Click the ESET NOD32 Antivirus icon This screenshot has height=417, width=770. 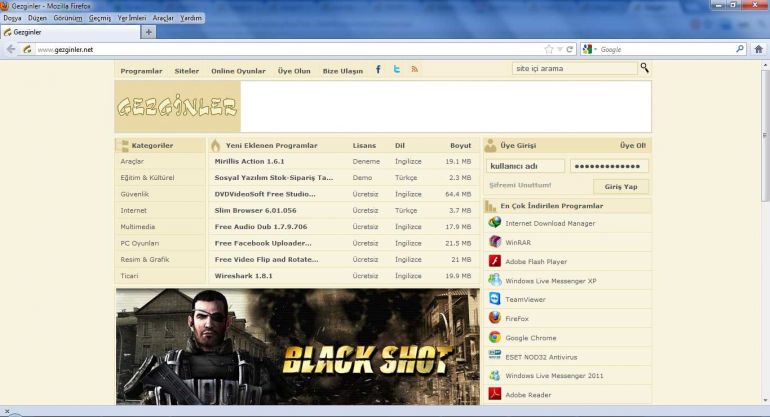495,356
